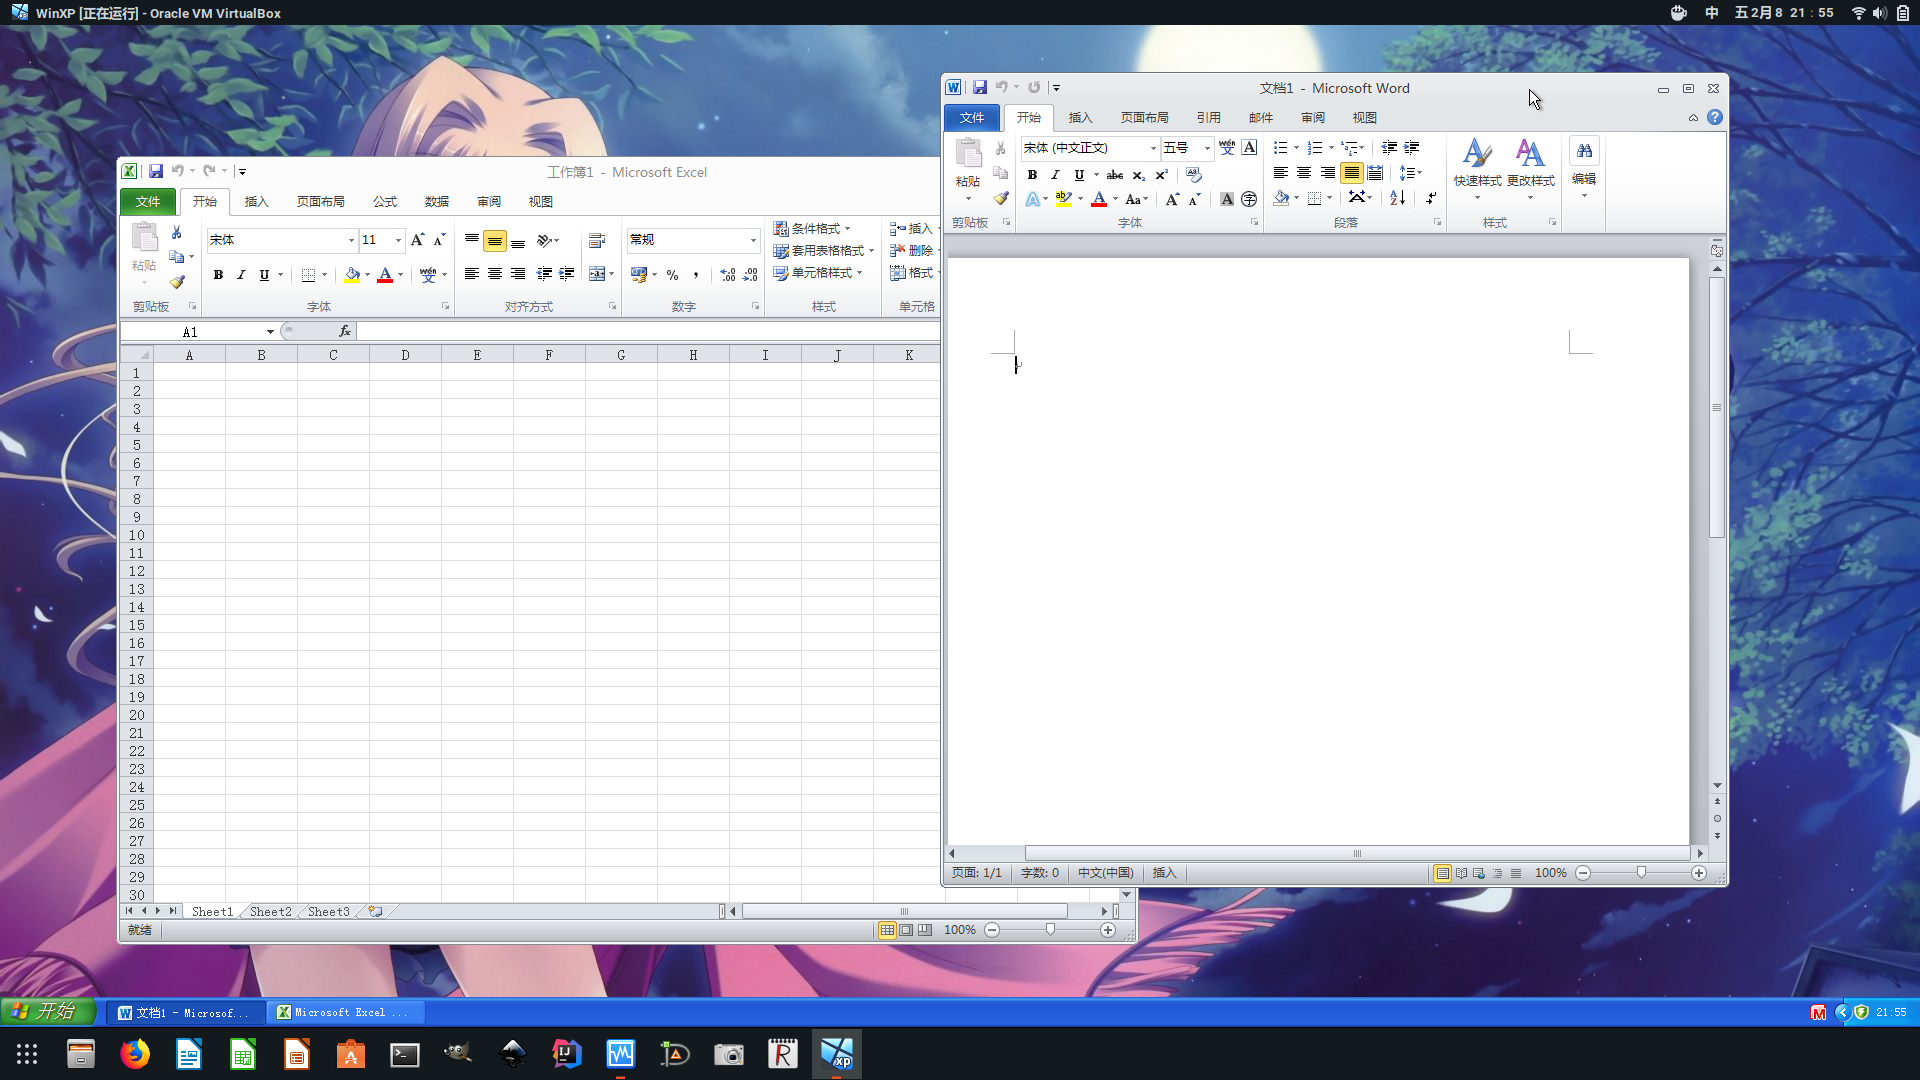Expand Excel Name Box dropdown arrow
1920x1080 pixels.
[x=270, y=332]
